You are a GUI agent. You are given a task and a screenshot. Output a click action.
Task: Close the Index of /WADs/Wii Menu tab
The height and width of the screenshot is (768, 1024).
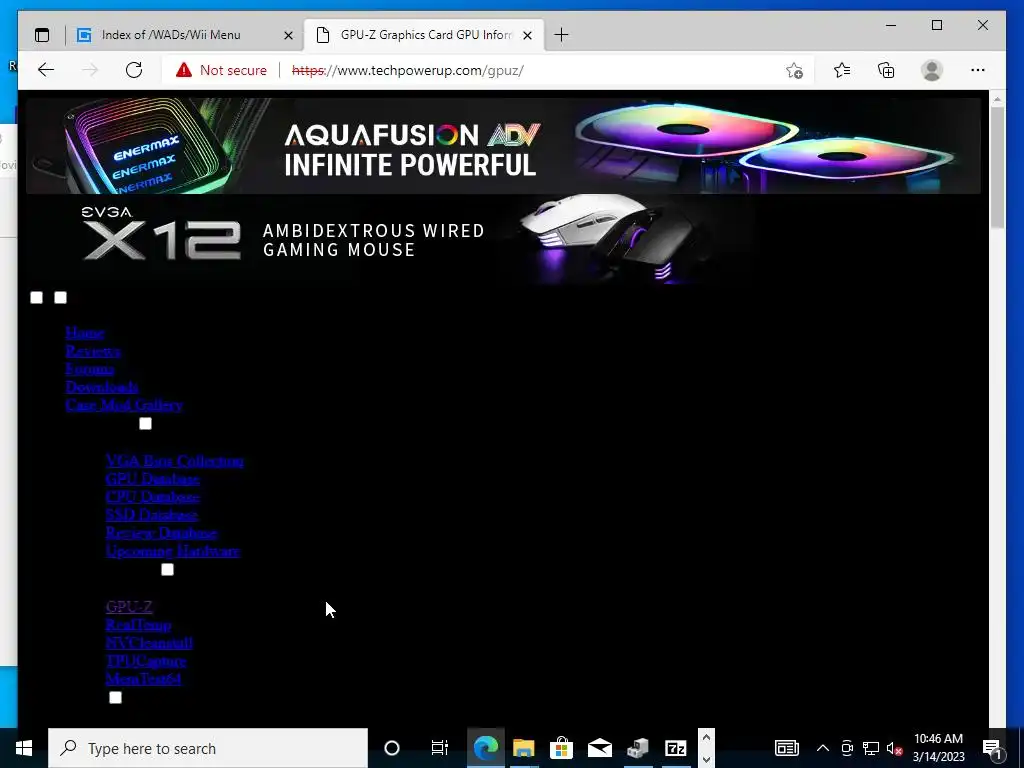click(288, 35)
